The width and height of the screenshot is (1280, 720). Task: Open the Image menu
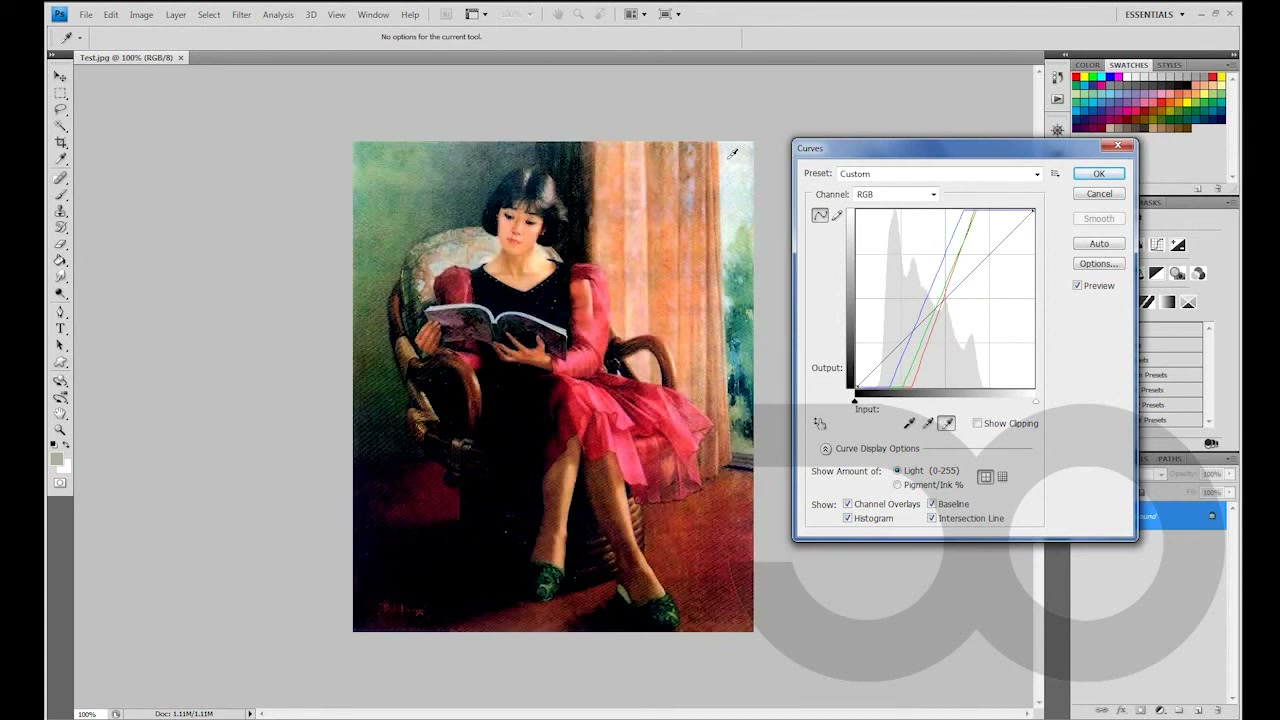pyautogui.click(x=141, y=15)
